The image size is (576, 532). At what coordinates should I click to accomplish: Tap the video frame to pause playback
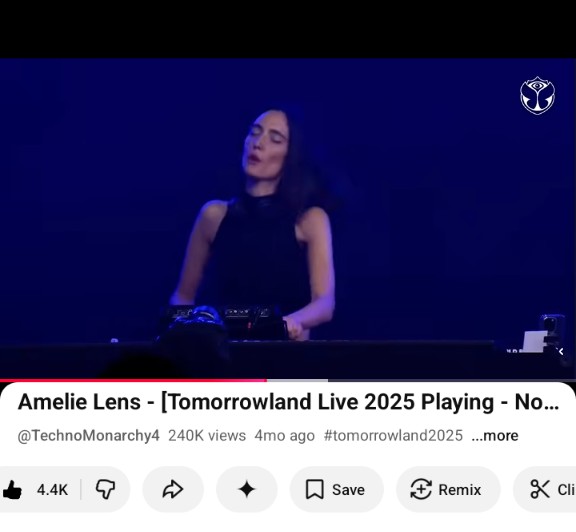coord(288,218)
